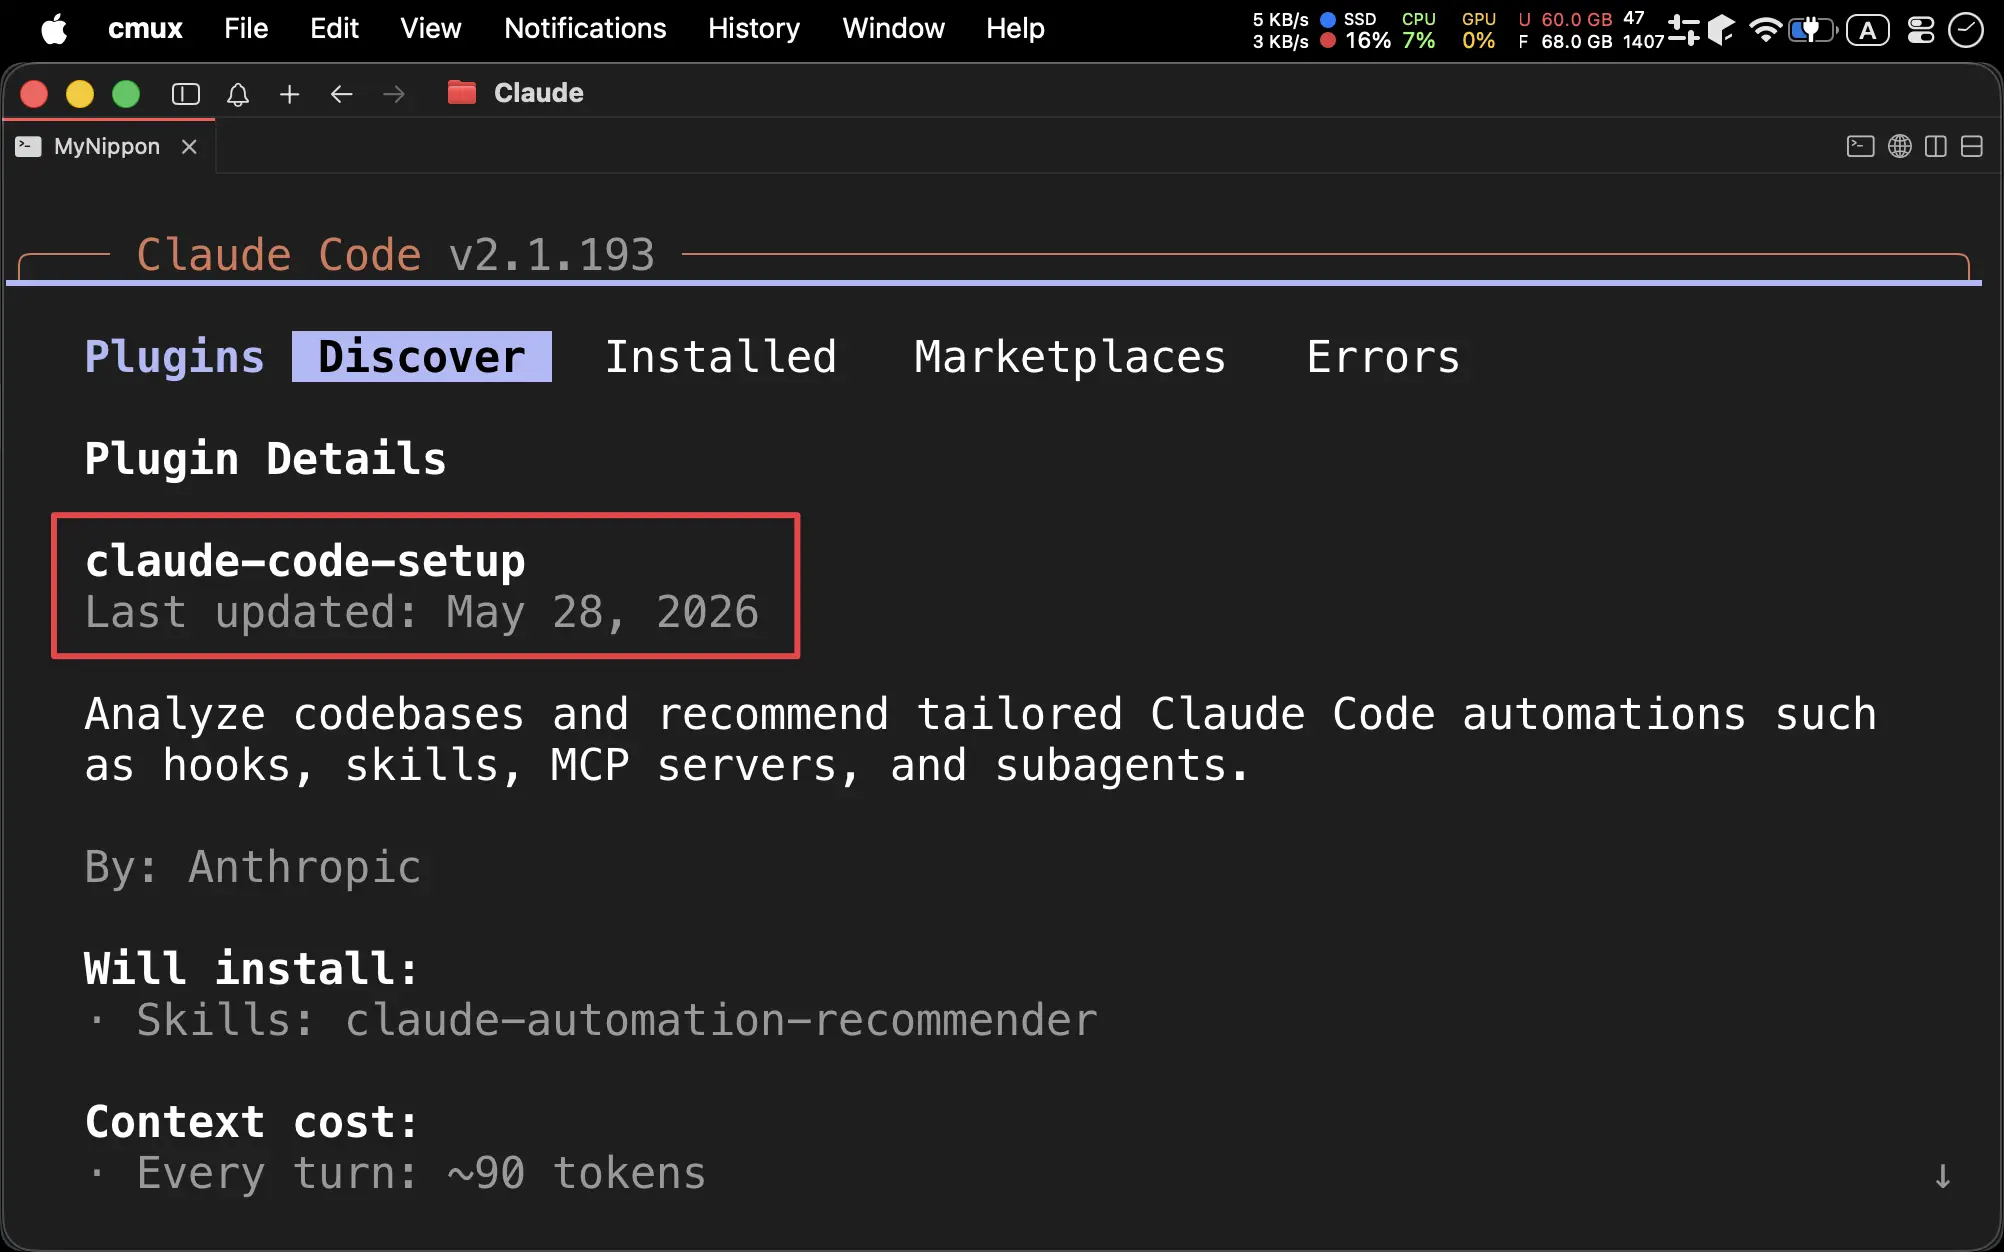The image size is (2004, 1252).
Task: Split pane vertically icon
Action: (1936, 147)
